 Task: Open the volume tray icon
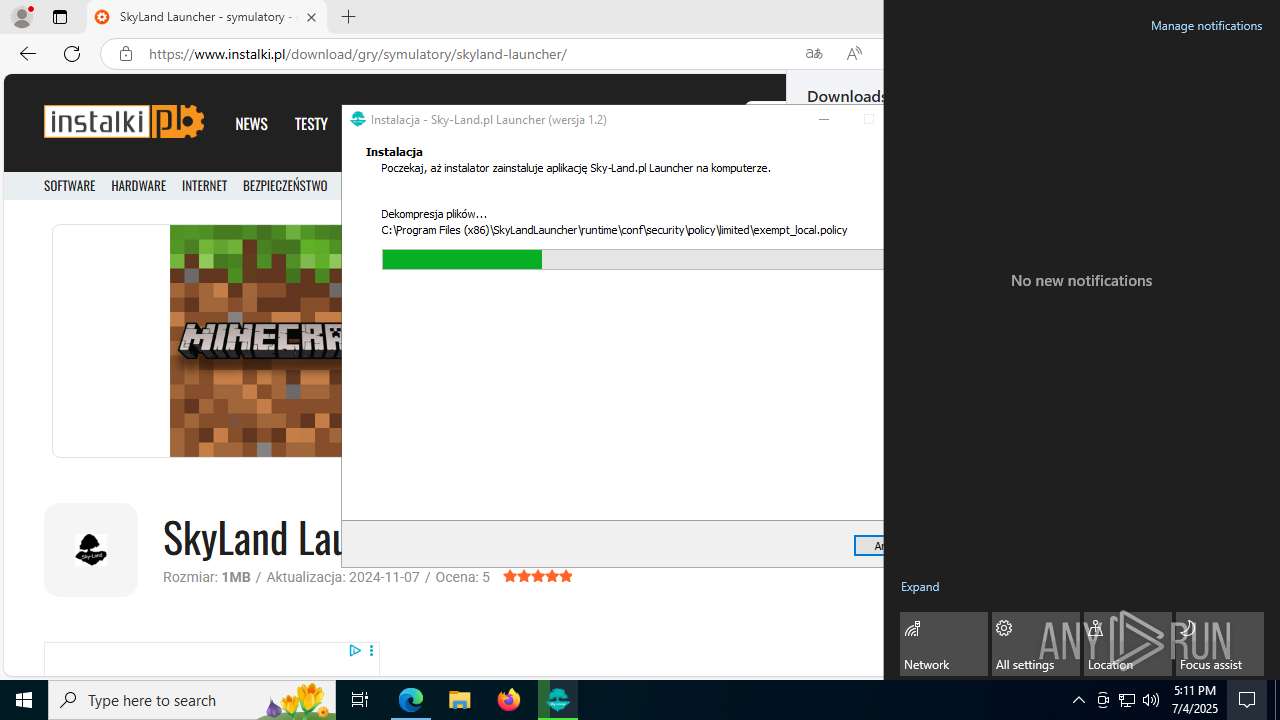pyautogui.click(x=1151, y=700)
